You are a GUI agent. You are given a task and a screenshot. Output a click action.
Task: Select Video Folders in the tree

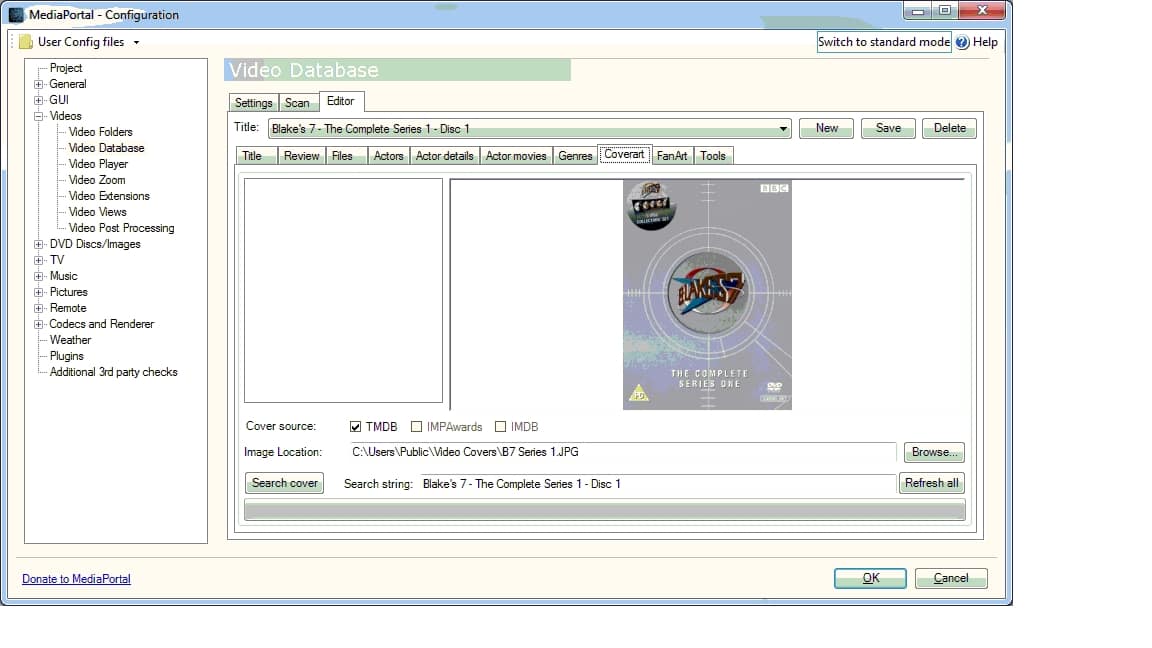tap(101, 132)
